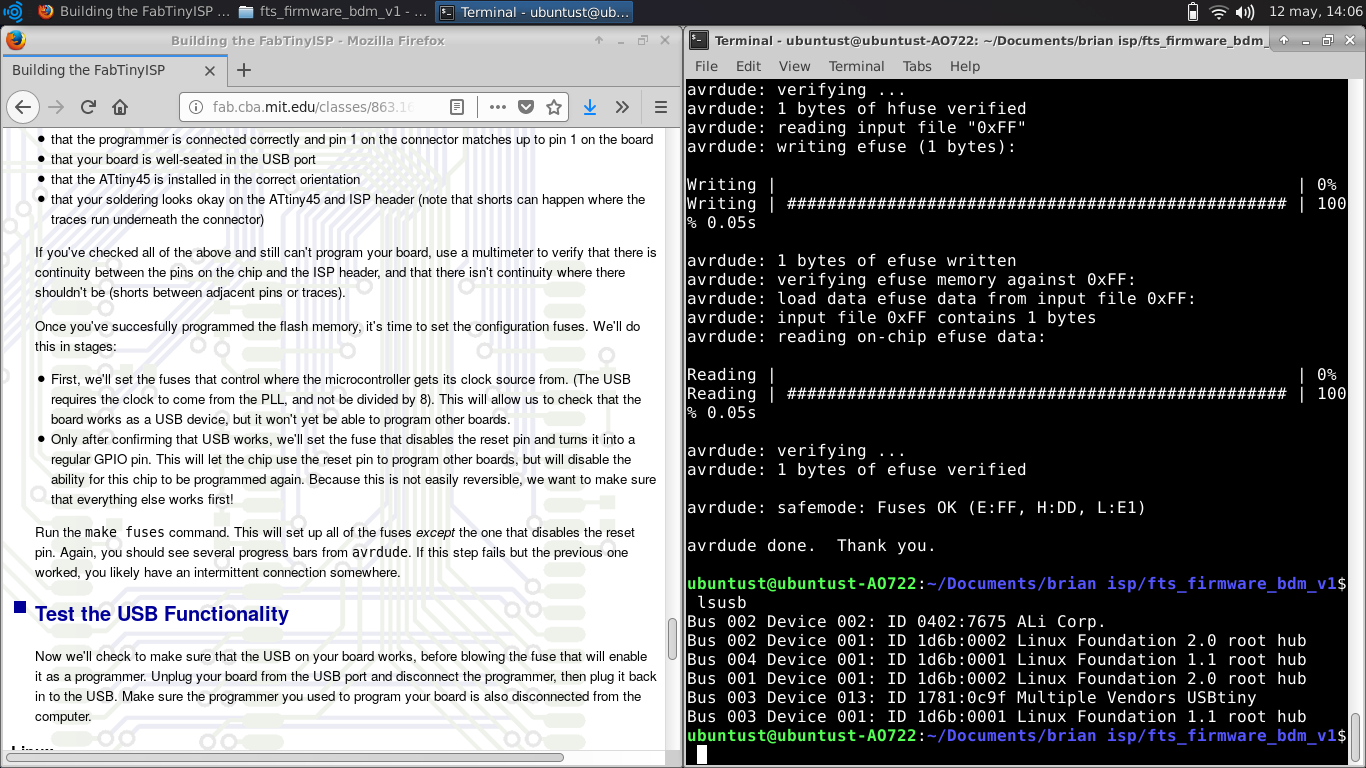The height and width of the screenshot is (768, 1366).
Task: Open Terminal Help menu
Action: click(x=964, y=66)
